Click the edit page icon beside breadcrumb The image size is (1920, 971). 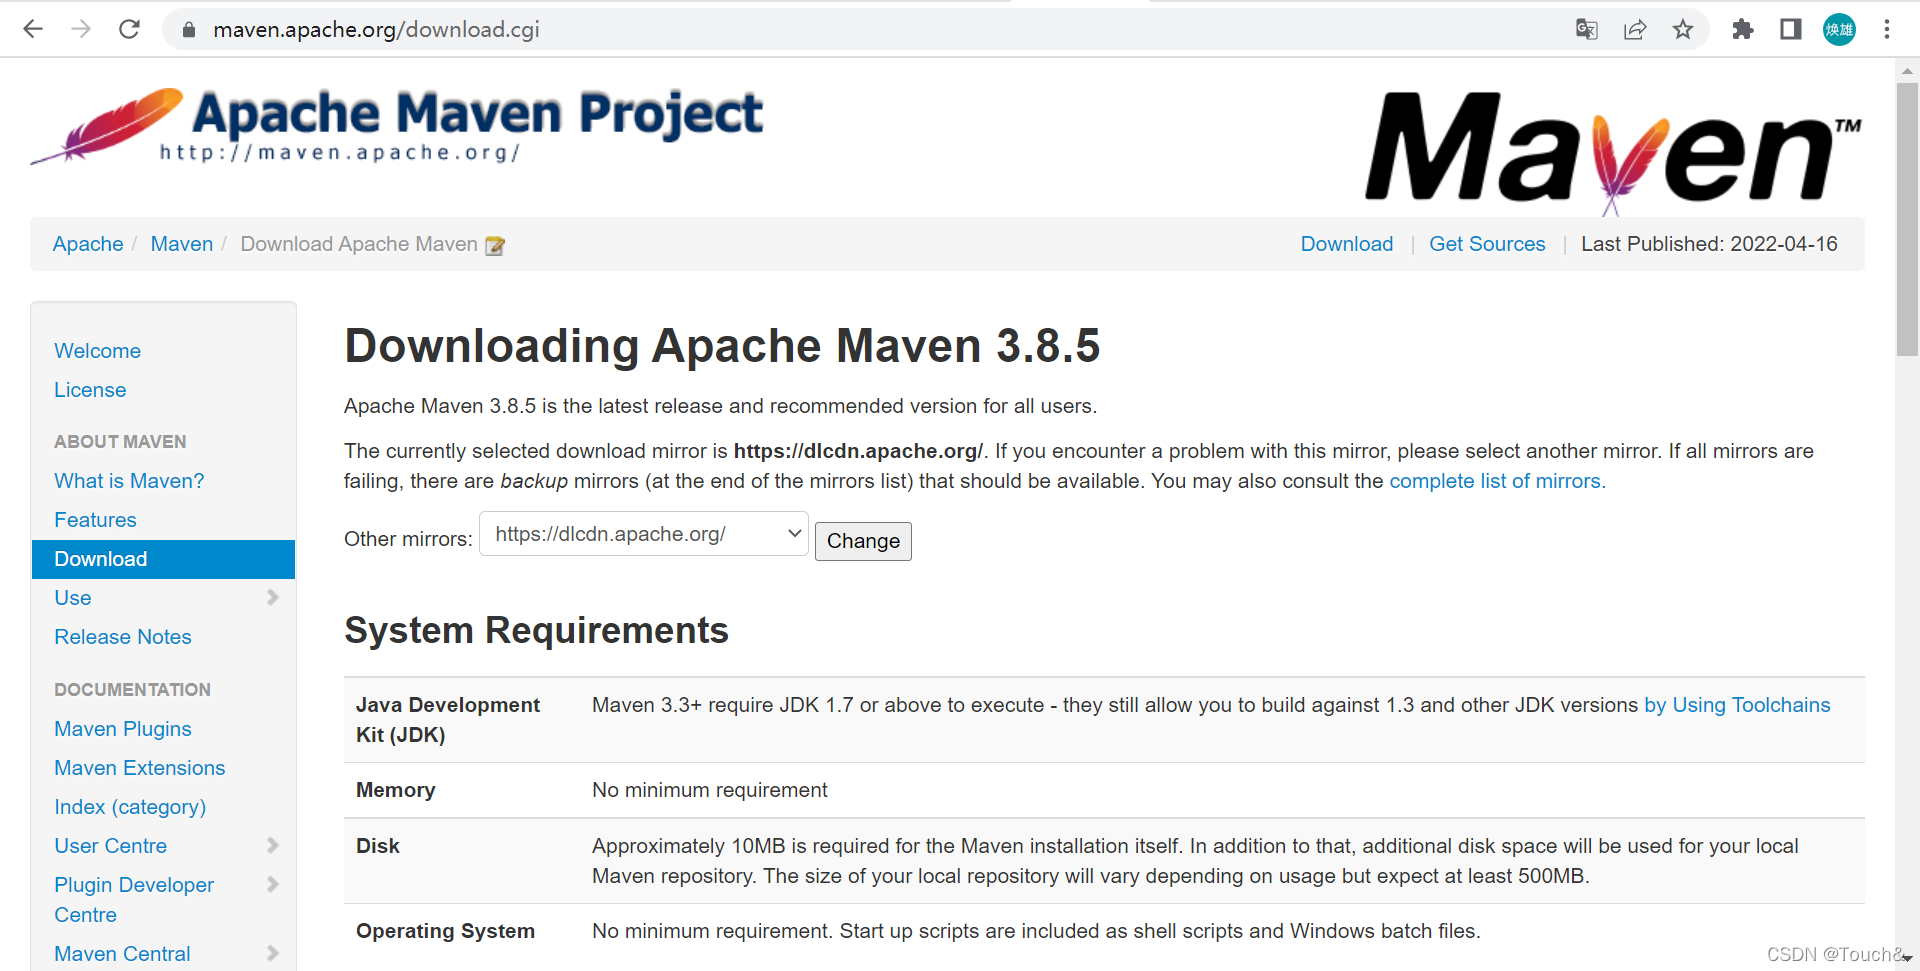click(x=495, y=245)
